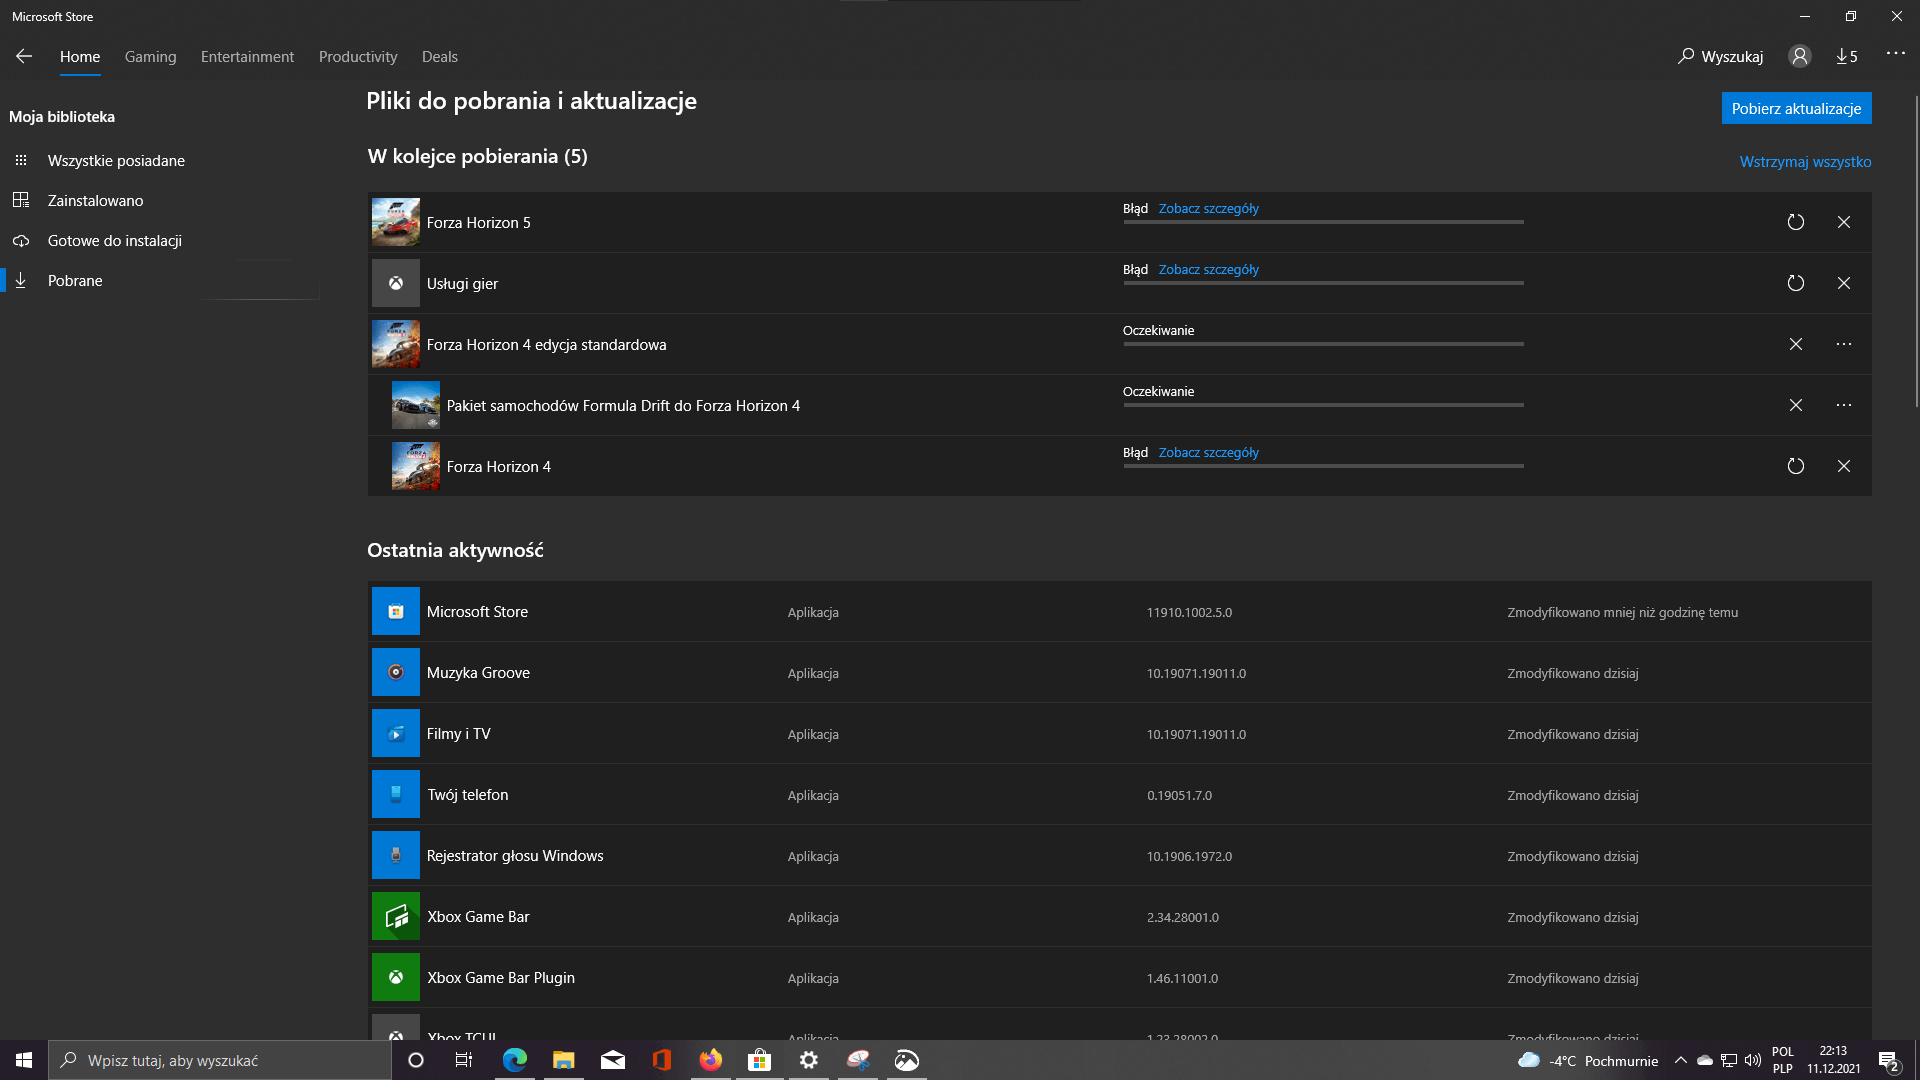1920x1080 pixels.
Task: Click the downloads counter icon
Action: pyautogui.click(x=1846, y=57)
